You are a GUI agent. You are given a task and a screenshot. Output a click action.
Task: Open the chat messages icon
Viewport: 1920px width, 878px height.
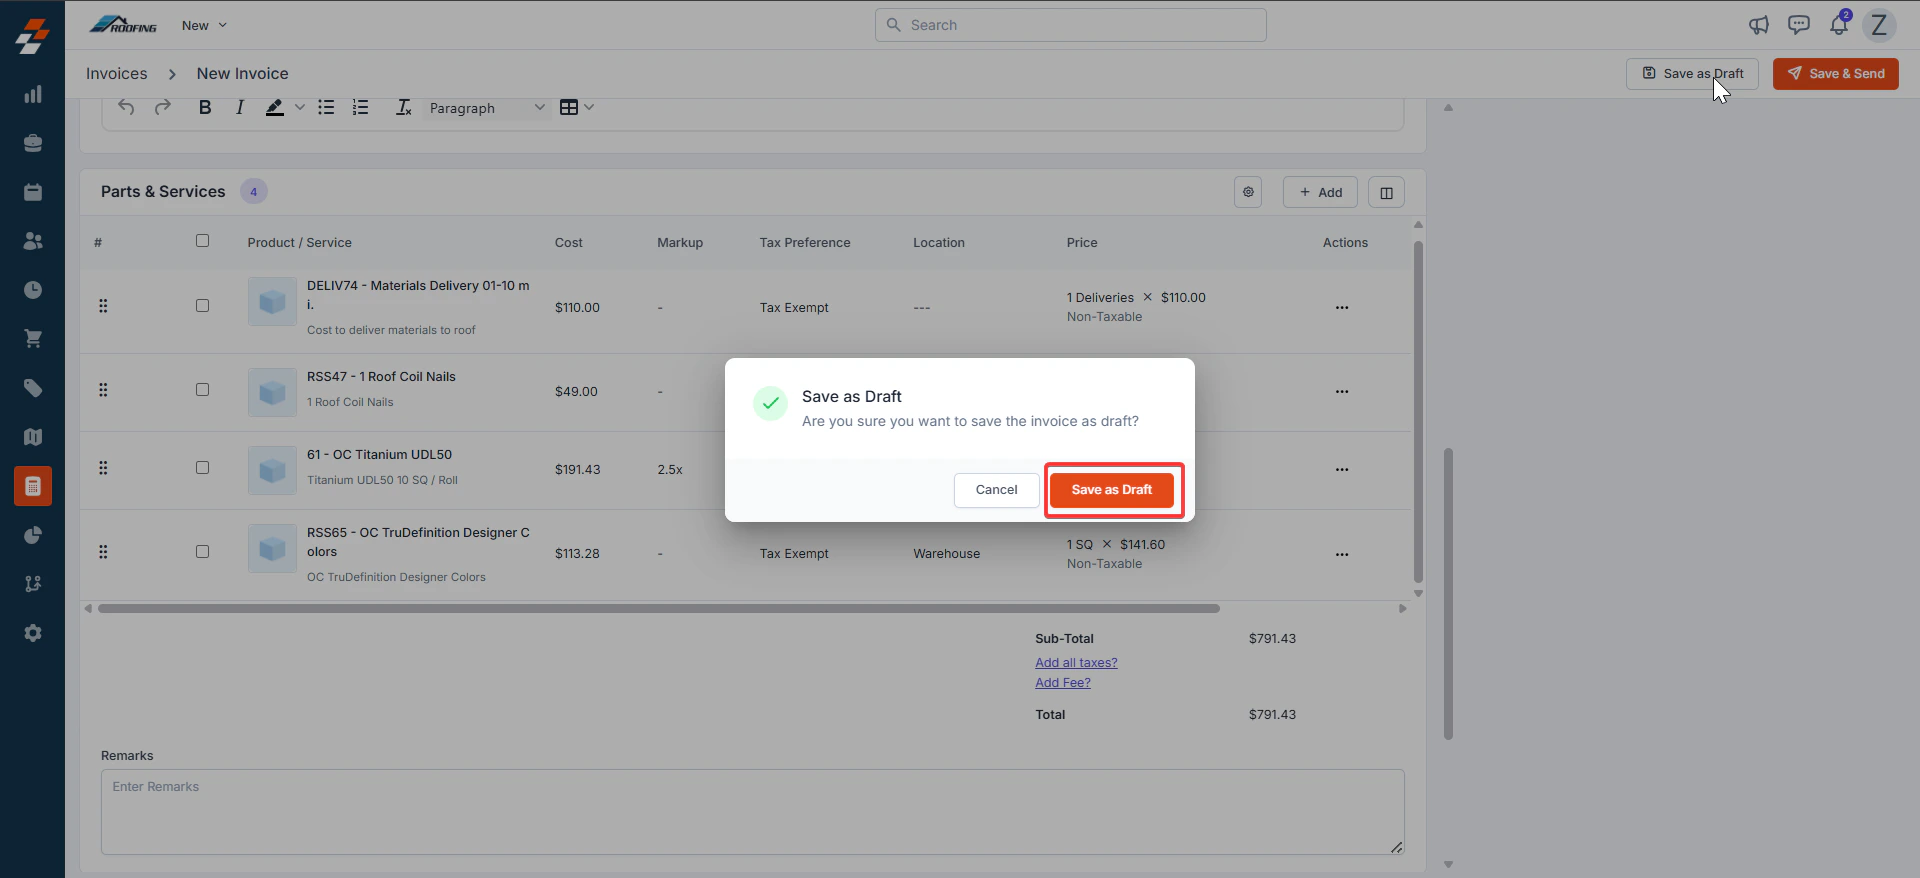click(1799, 25)
